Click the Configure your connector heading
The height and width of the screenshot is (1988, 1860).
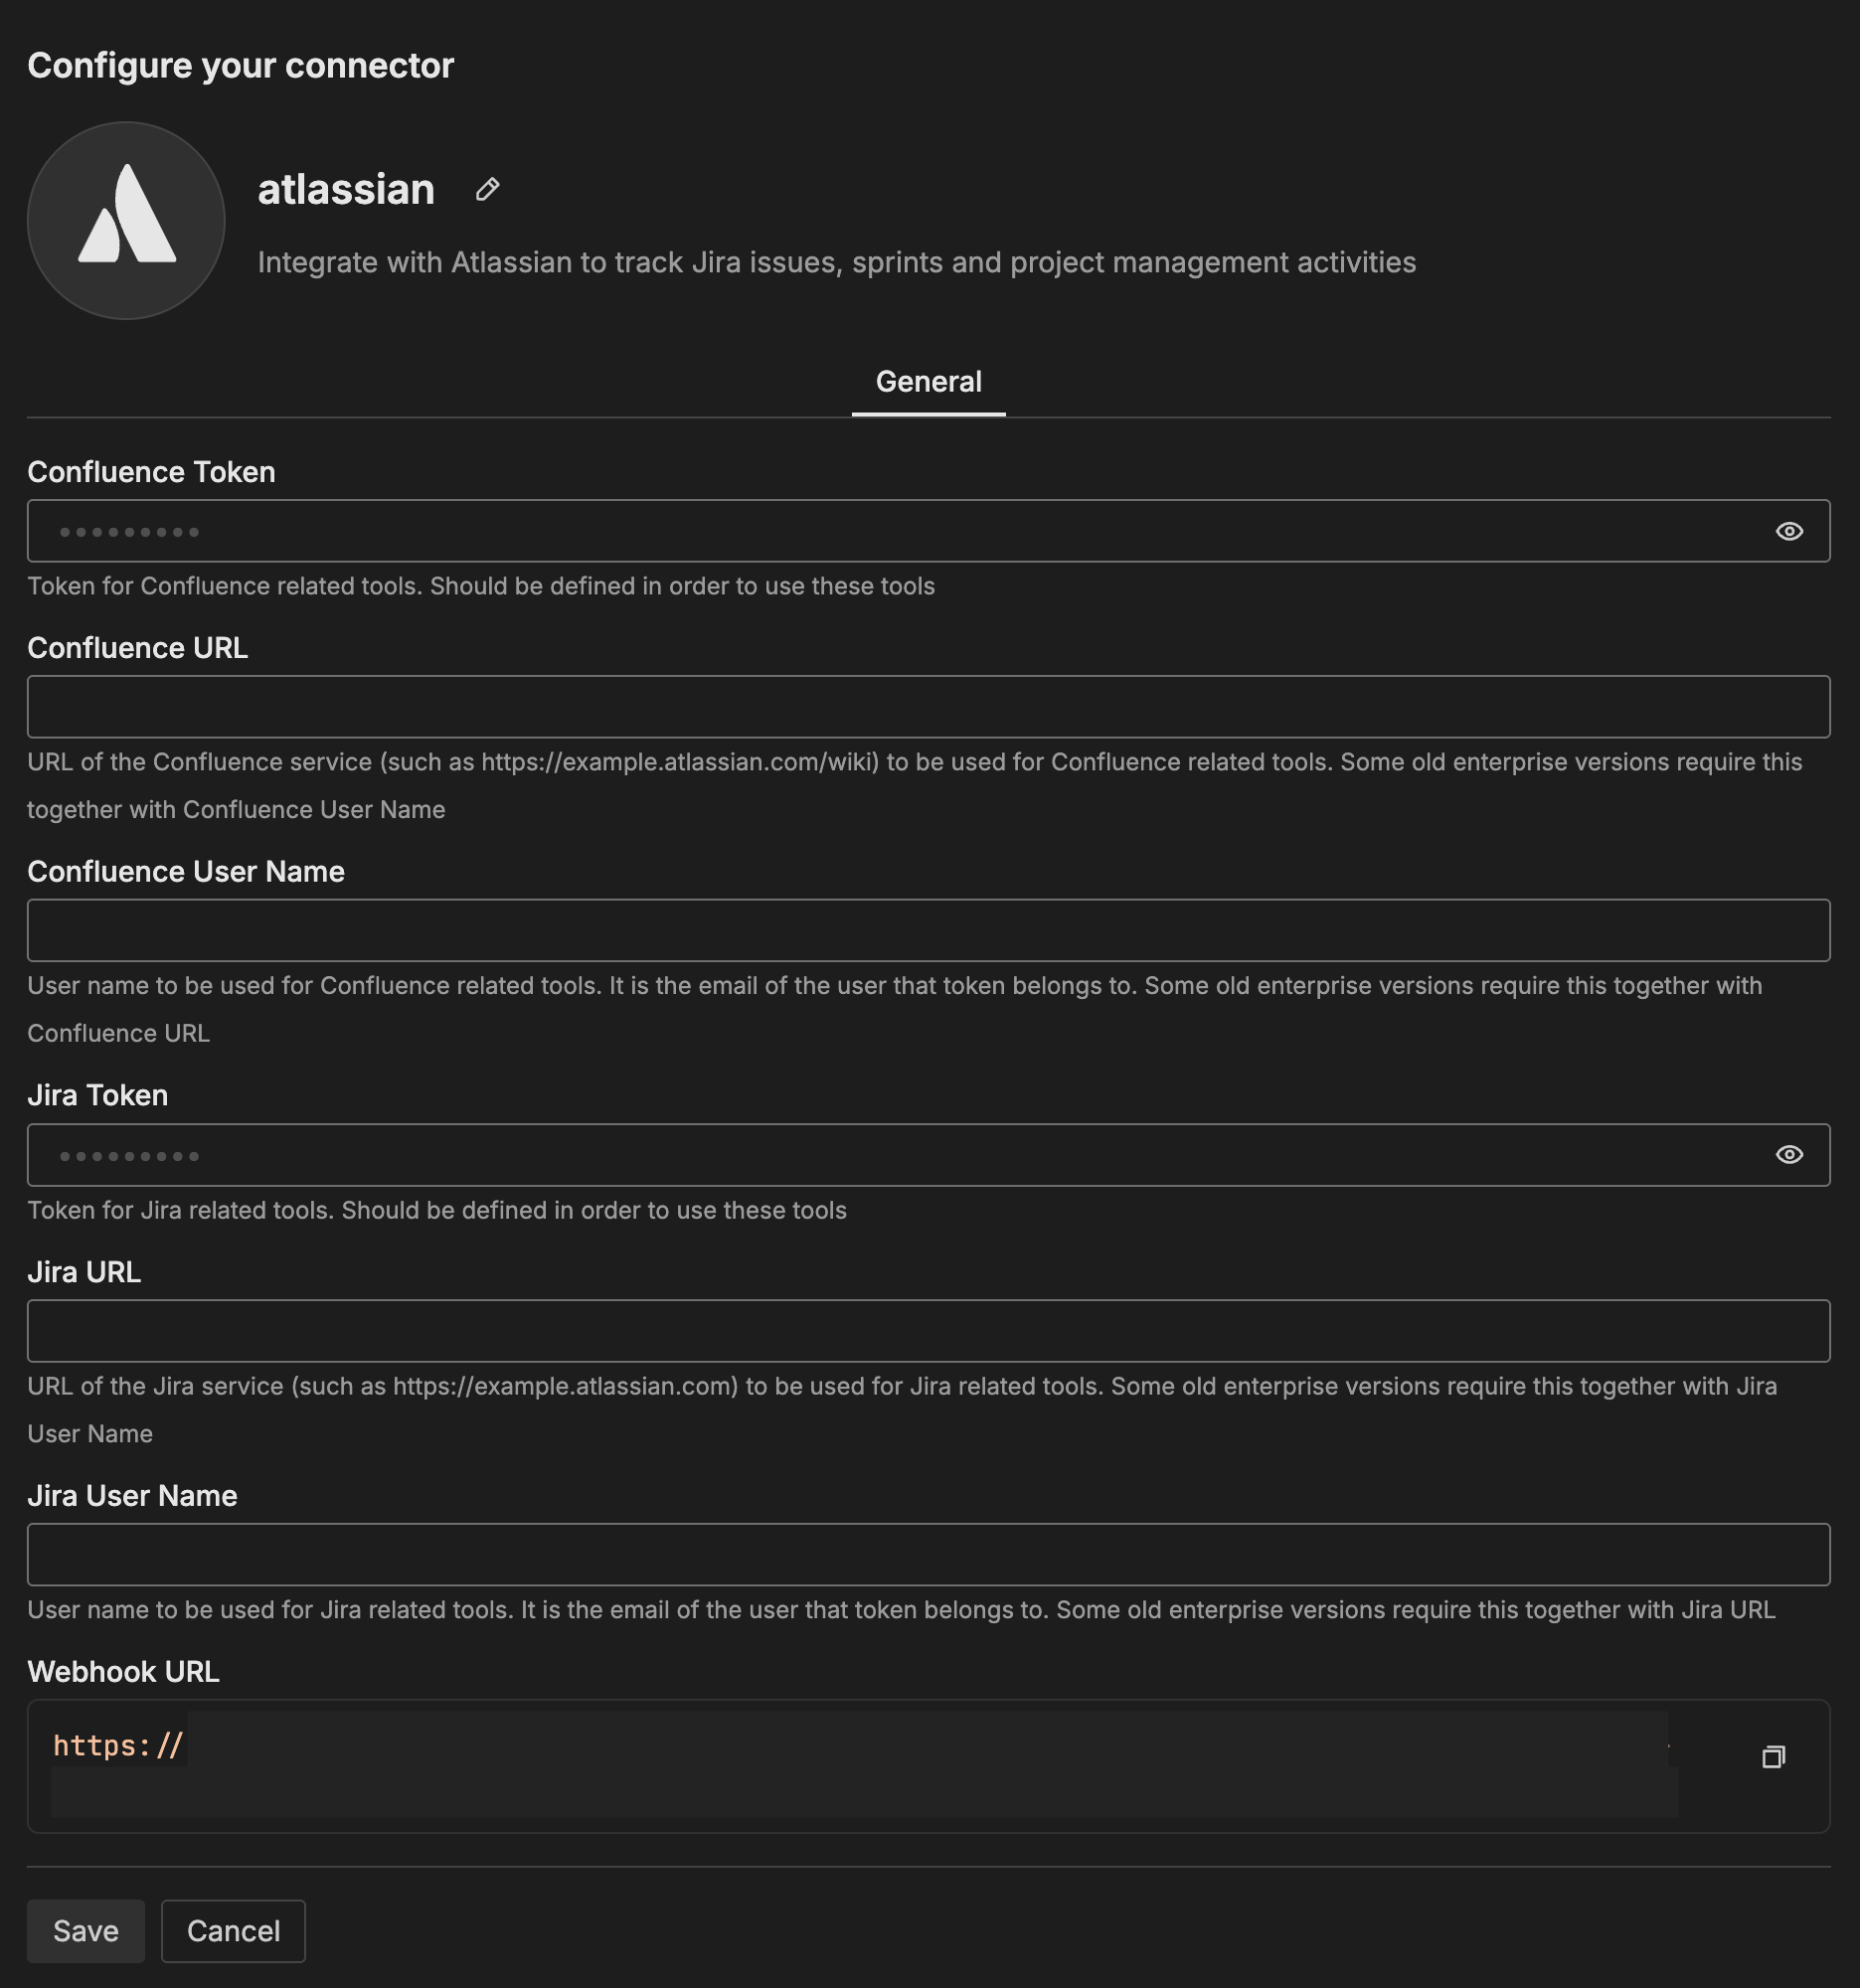[x=240, y=66]
